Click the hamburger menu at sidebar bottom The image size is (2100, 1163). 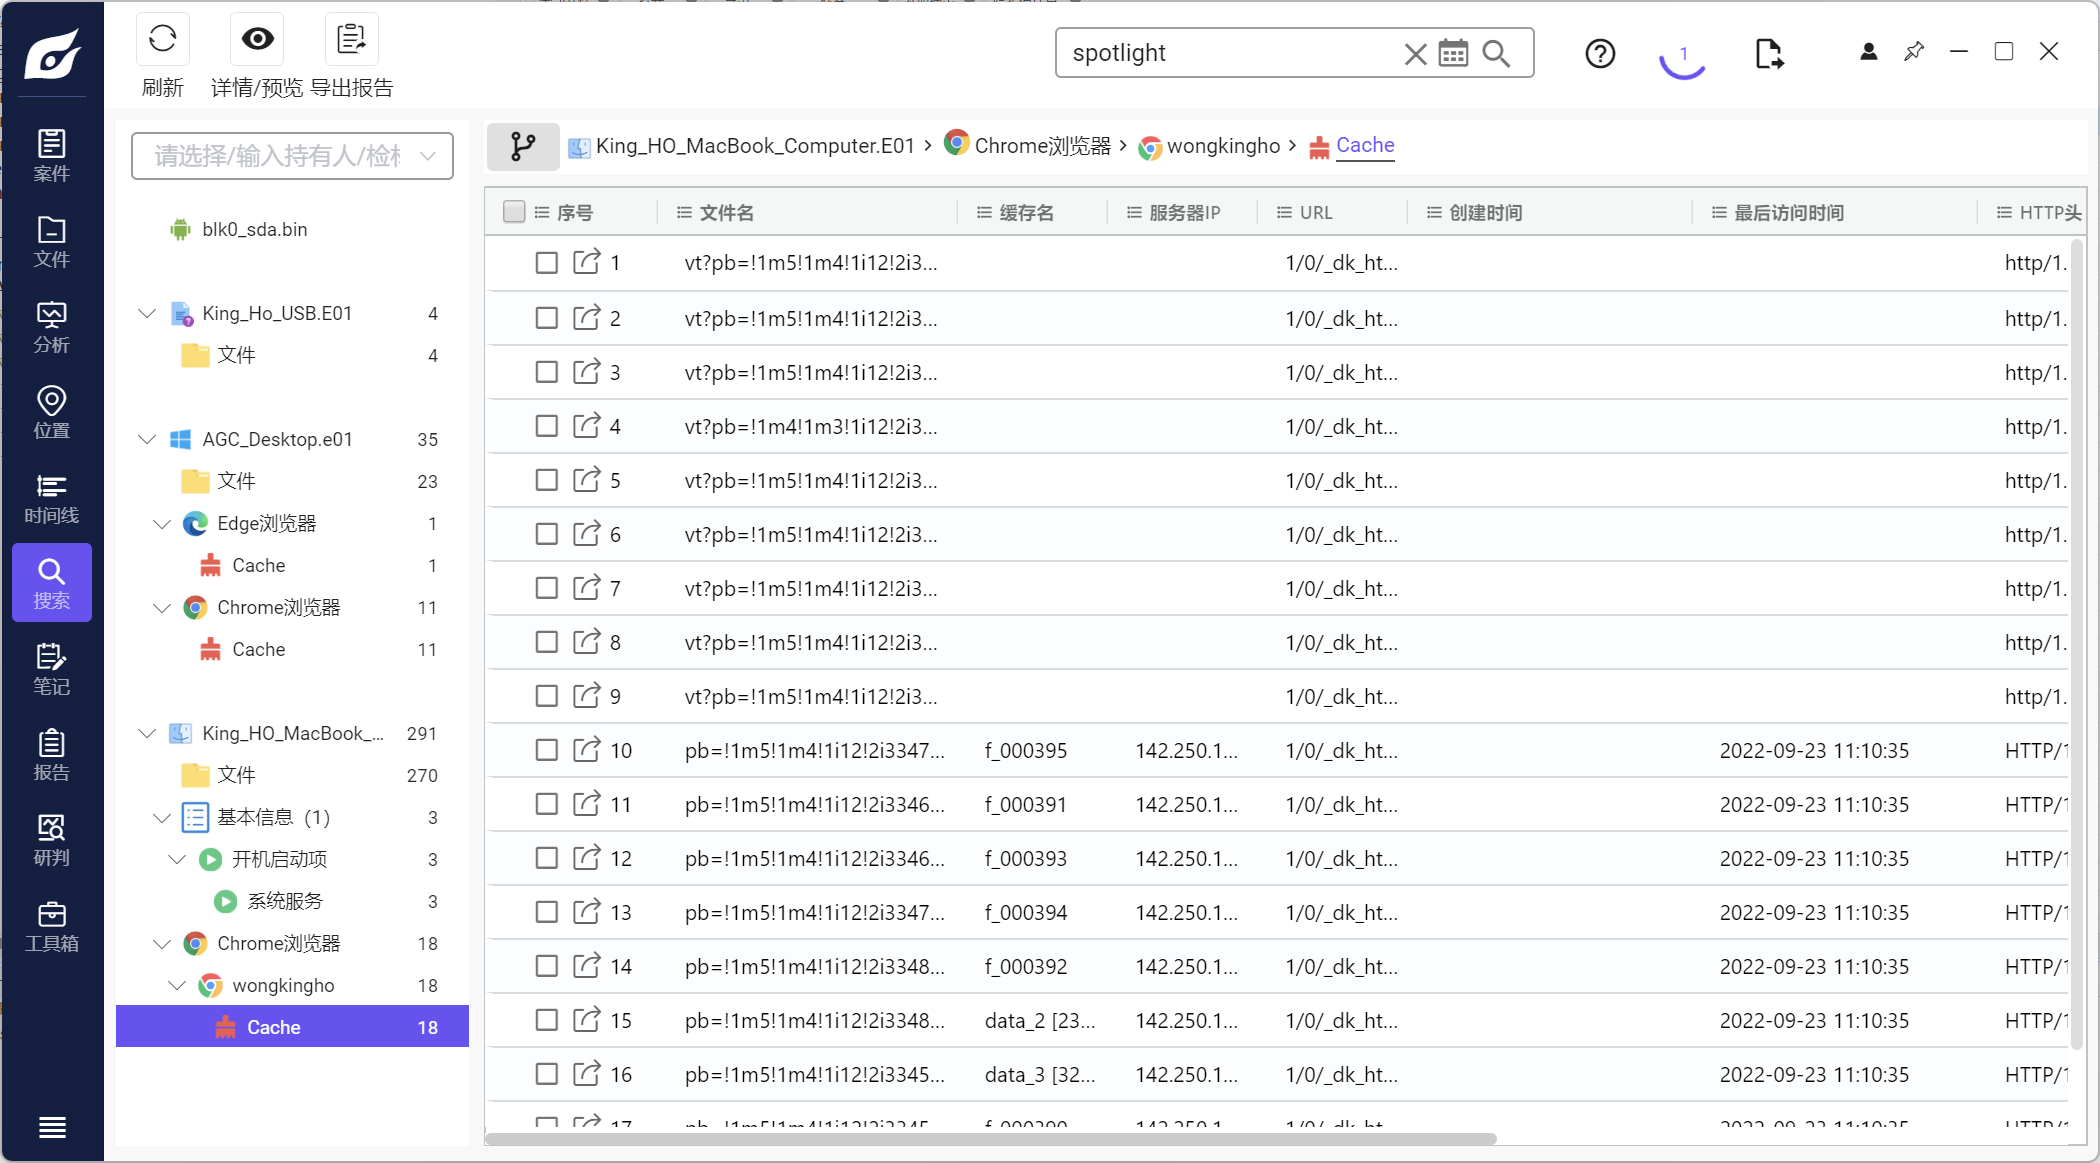tap(52, 1127)
